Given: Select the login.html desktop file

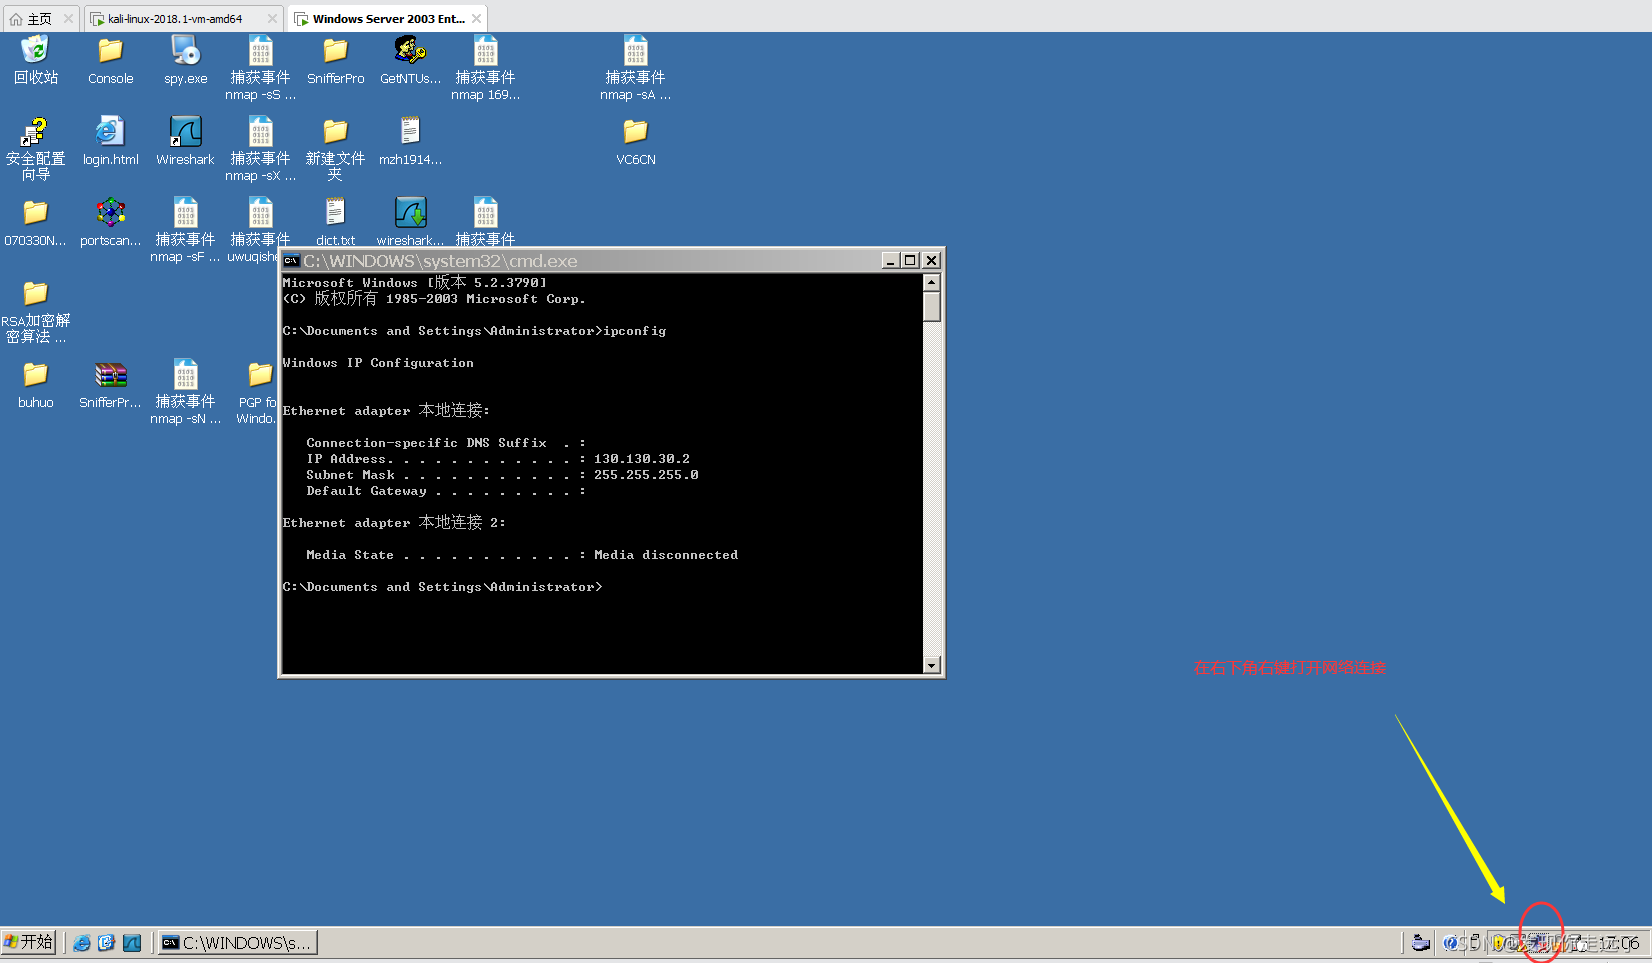Looking at the screenshot, I should click(110, 141).
